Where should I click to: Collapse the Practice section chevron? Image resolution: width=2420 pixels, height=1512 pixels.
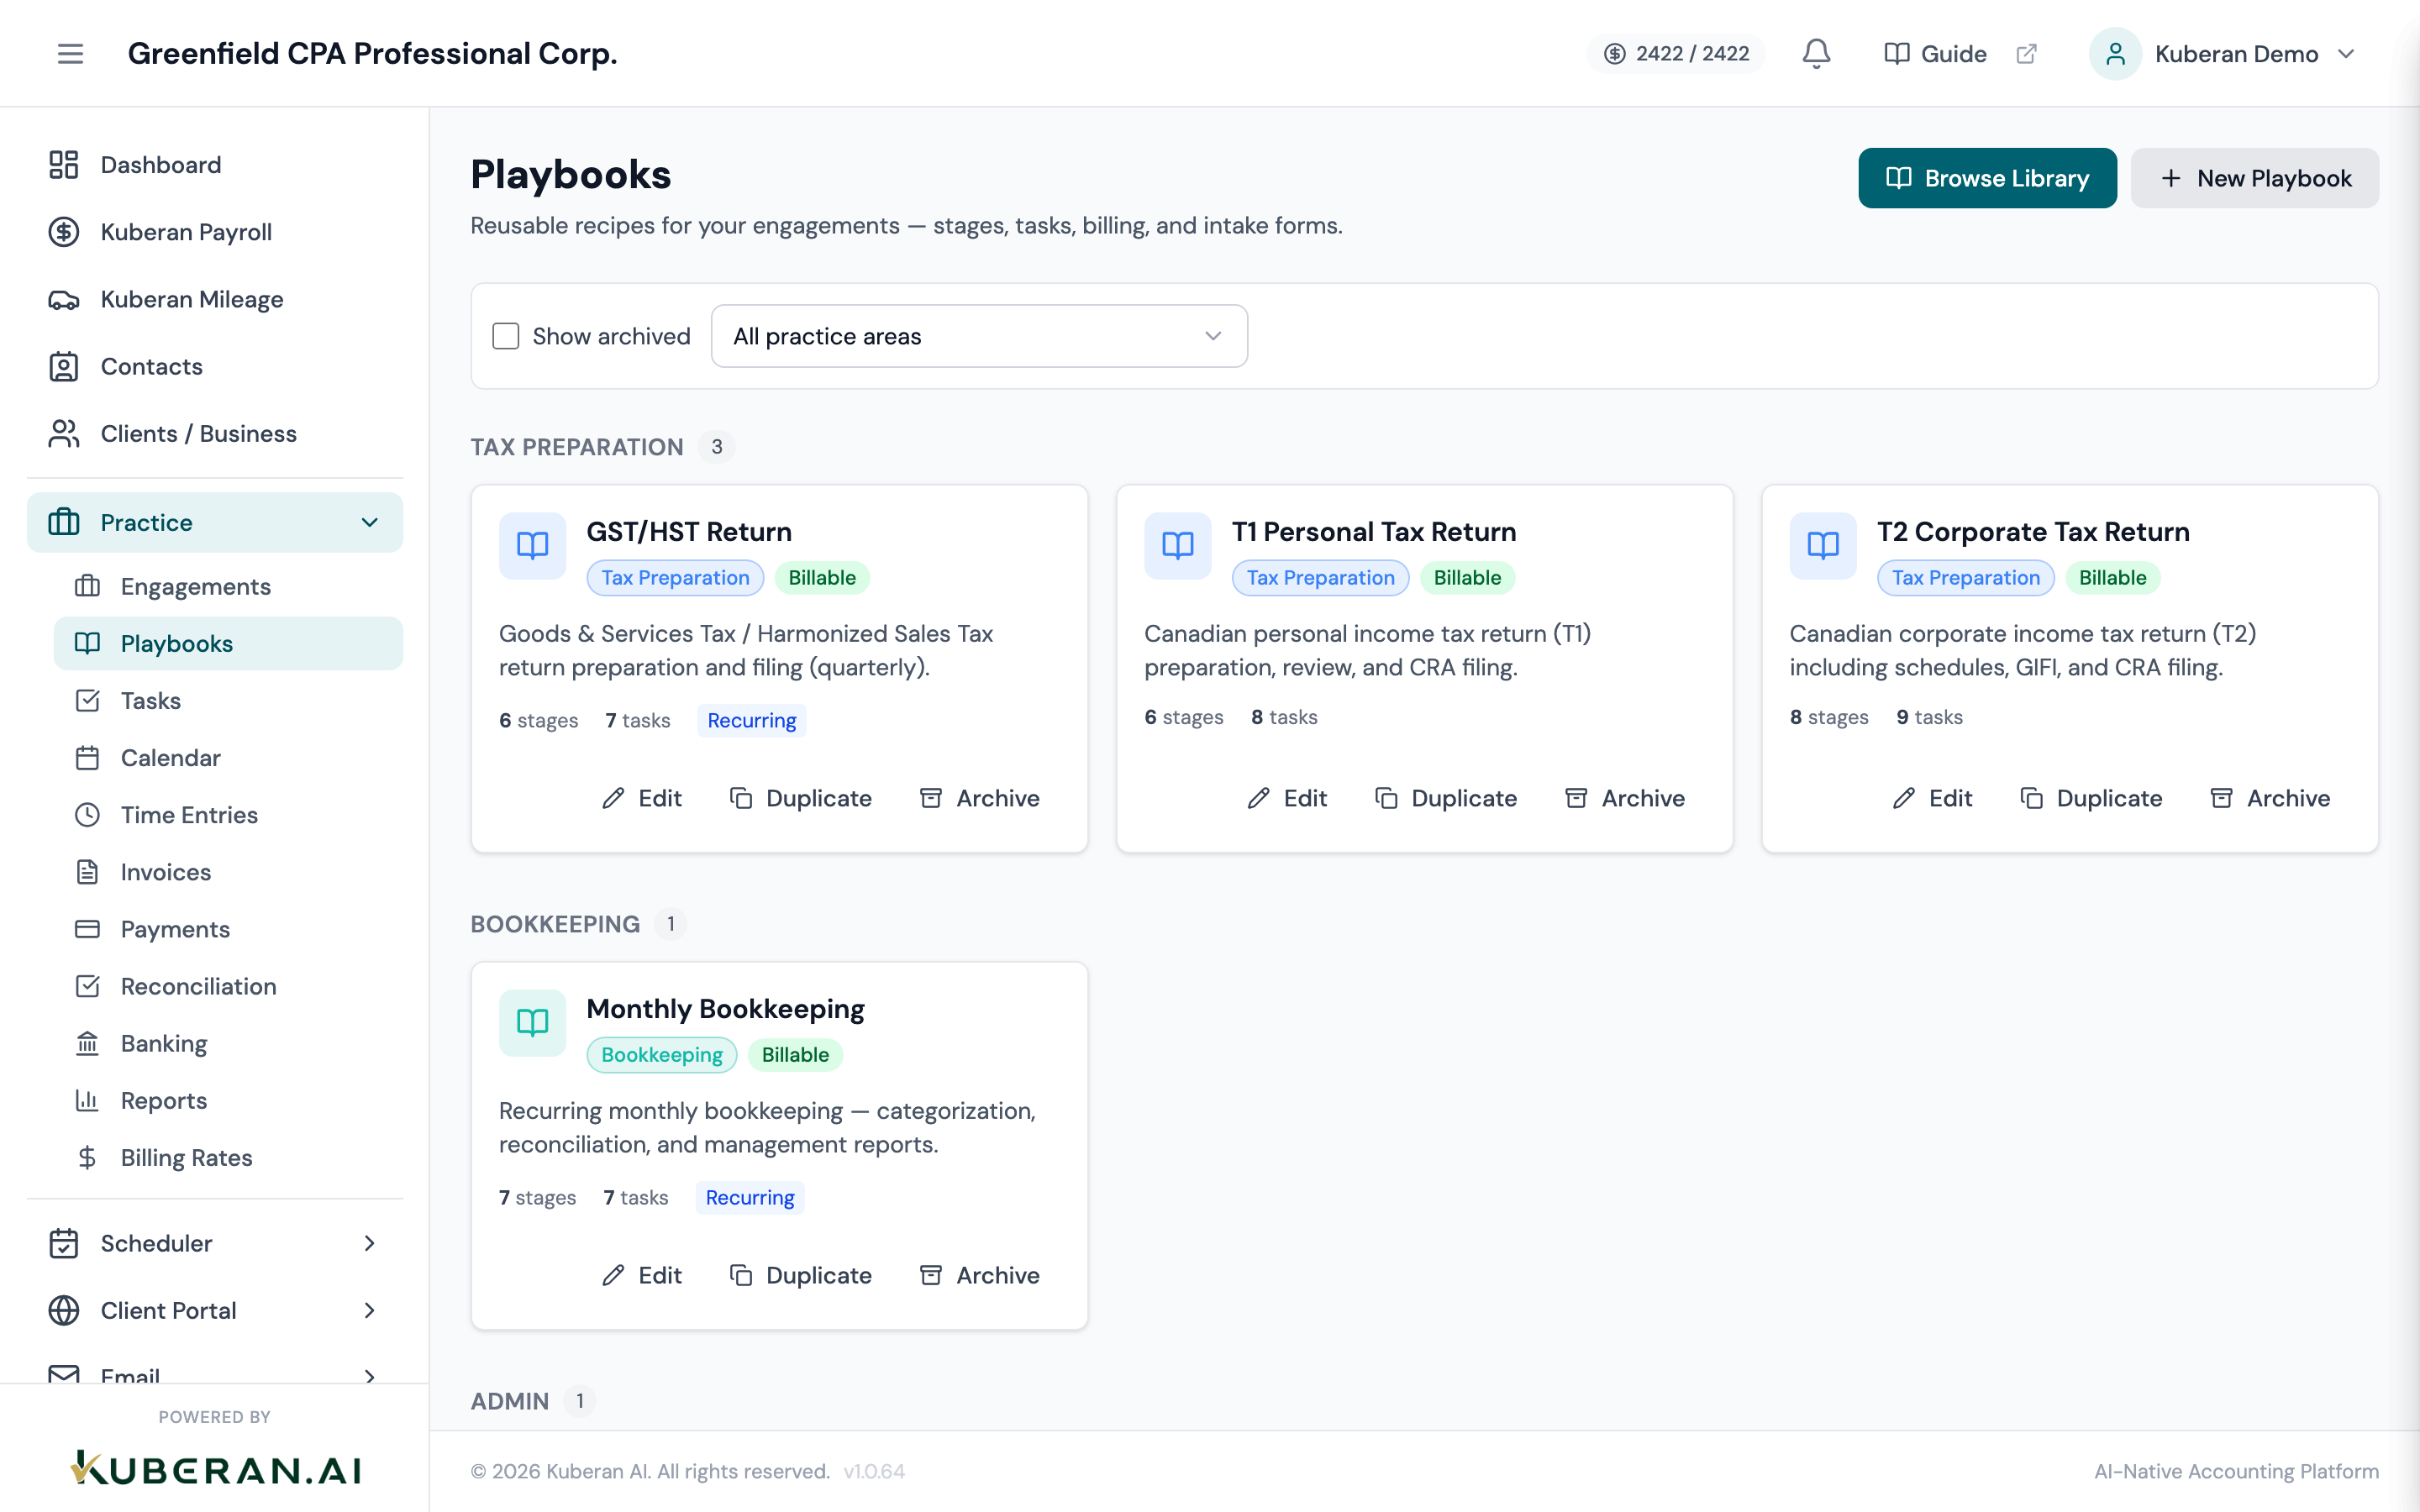pos(370,522)
